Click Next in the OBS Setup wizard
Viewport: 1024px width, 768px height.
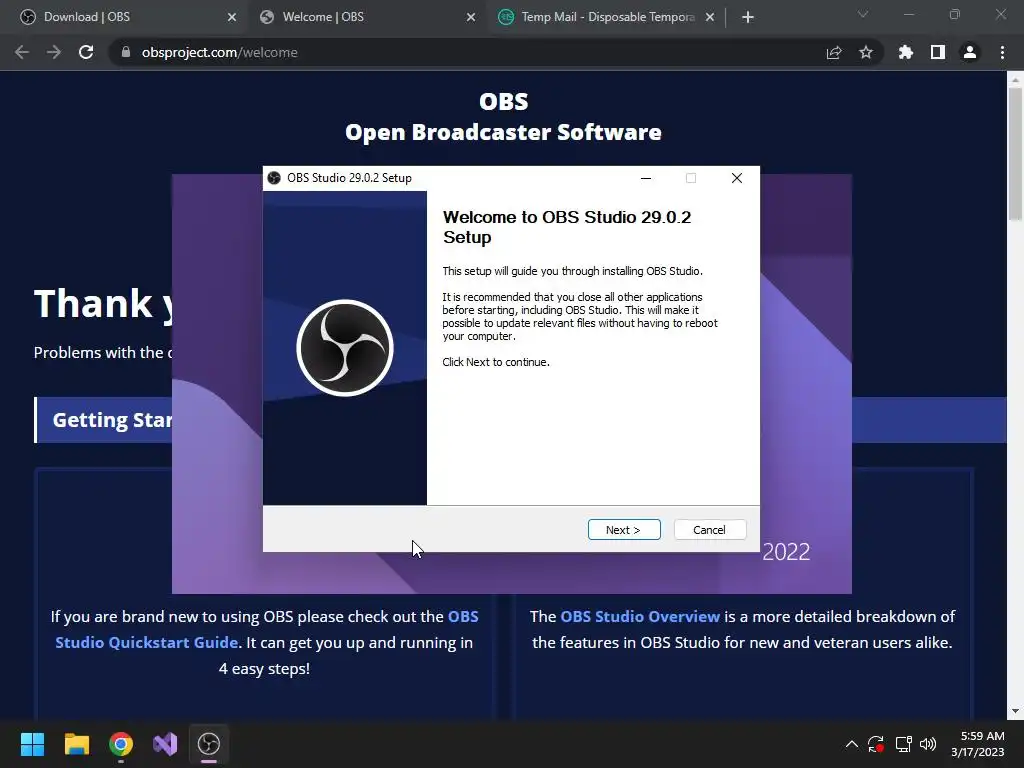click(x=624, y=530)
